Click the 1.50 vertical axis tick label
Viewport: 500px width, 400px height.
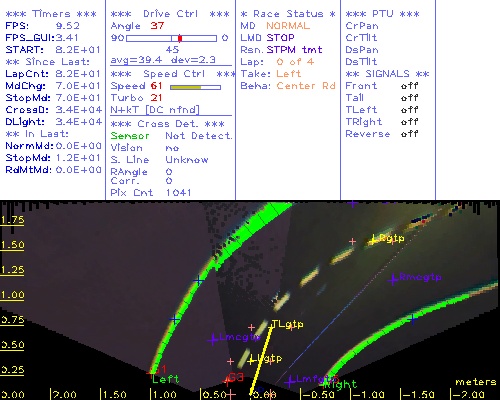[x=12, y=245]
